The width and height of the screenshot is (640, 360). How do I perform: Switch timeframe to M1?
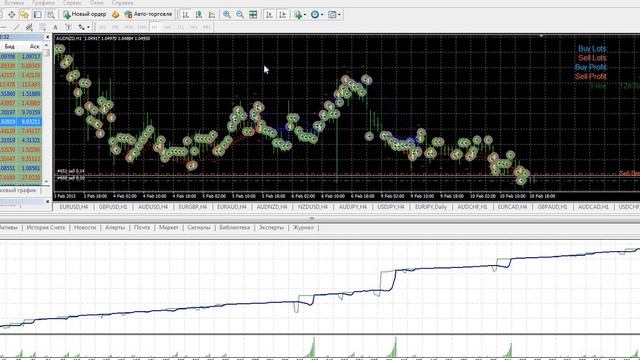click(102, 27)
